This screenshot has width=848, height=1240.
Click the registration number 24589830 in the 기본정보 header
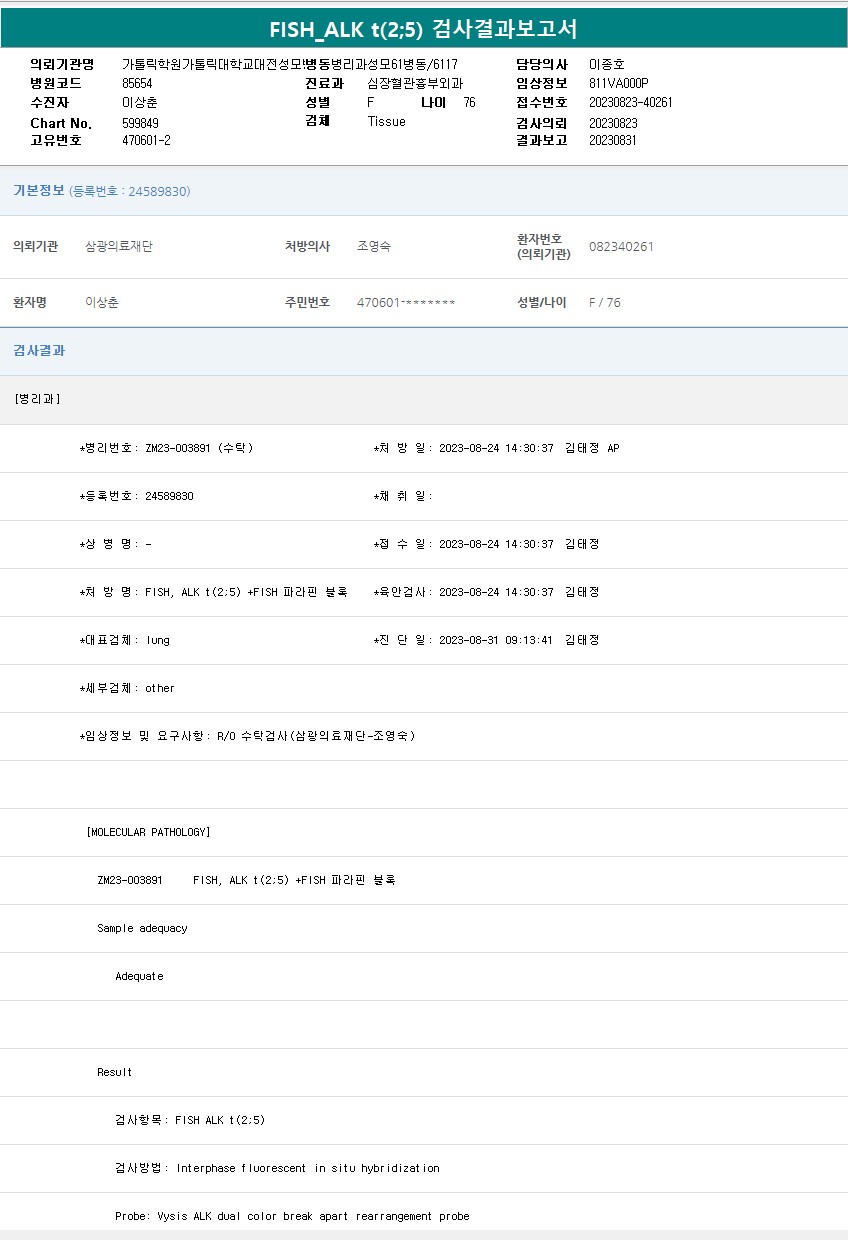[160, 191]
